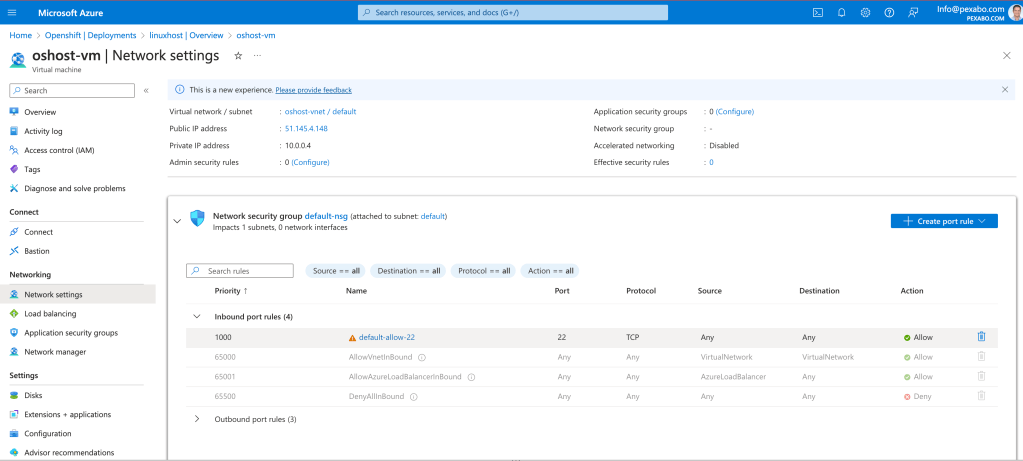Open the Connect menu item
This screenshot has width=1023, height=461.
tap(38, 232)
